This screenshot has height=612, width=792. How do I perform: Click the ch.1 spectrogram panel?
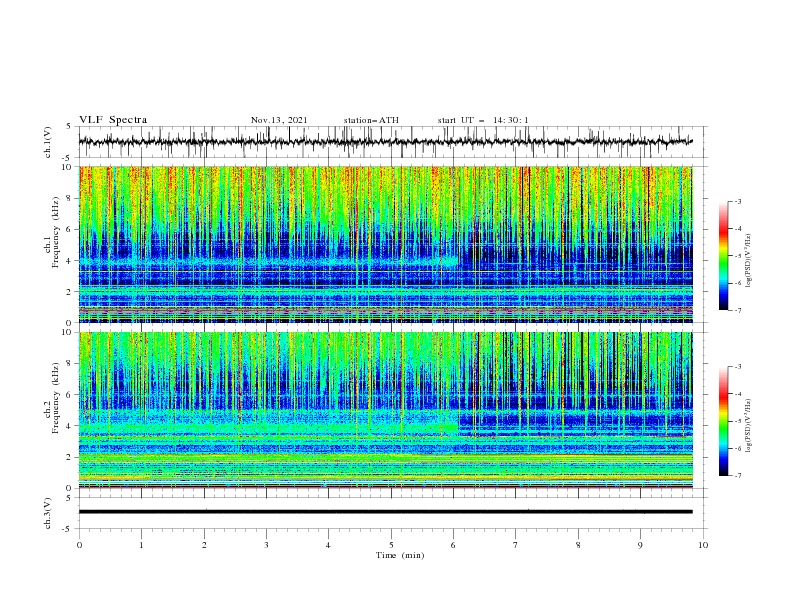coord(385,244)
